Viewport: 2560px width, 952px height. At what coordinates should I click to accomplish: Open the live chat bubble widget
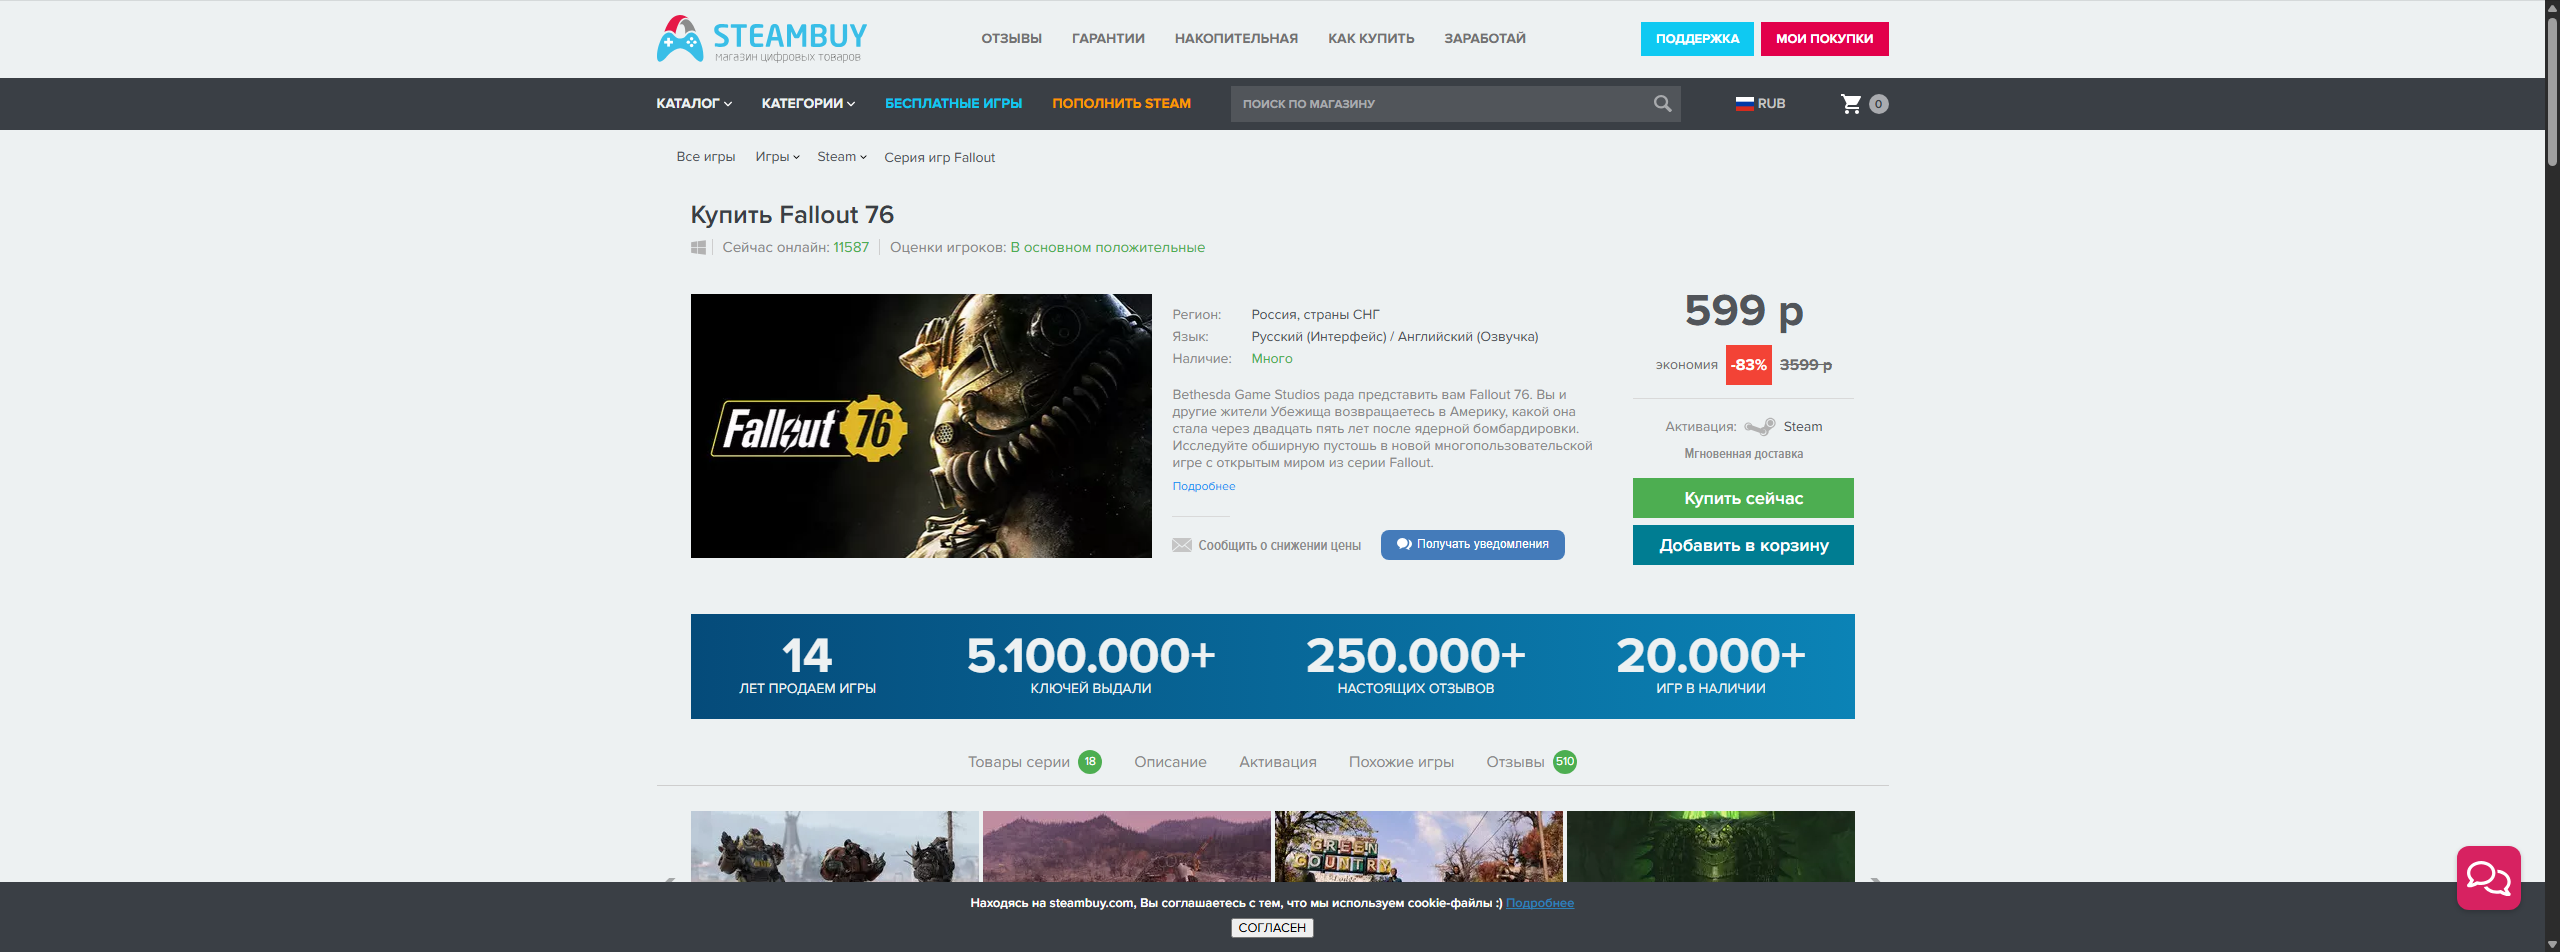coord(2488,878)
